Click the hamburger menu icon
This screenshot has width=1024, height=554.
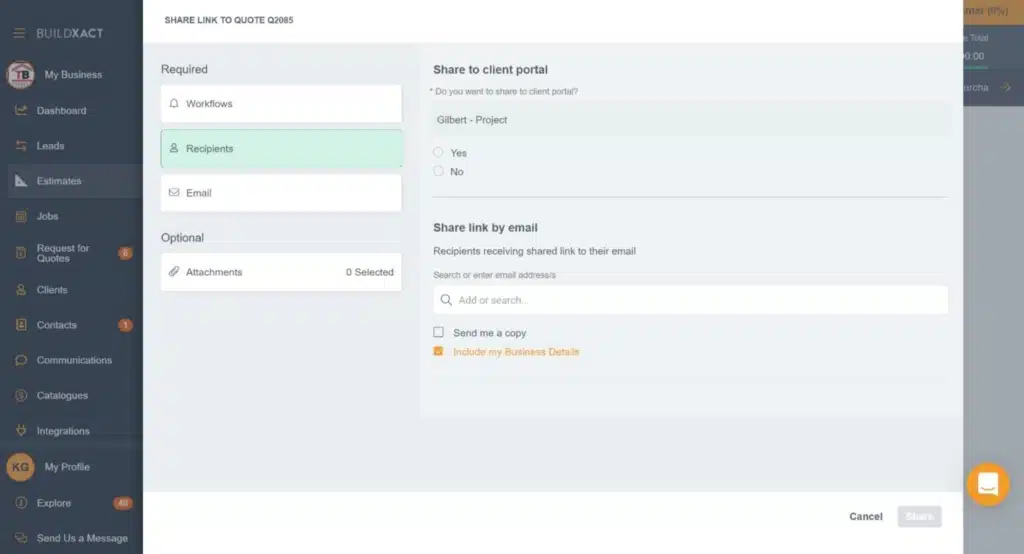(19, 33)
